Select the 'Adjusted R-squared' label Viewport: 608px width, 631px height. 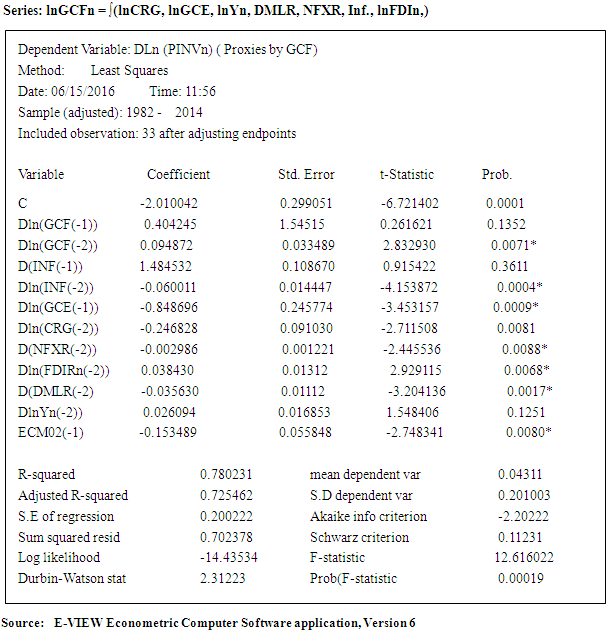[73, 495]
